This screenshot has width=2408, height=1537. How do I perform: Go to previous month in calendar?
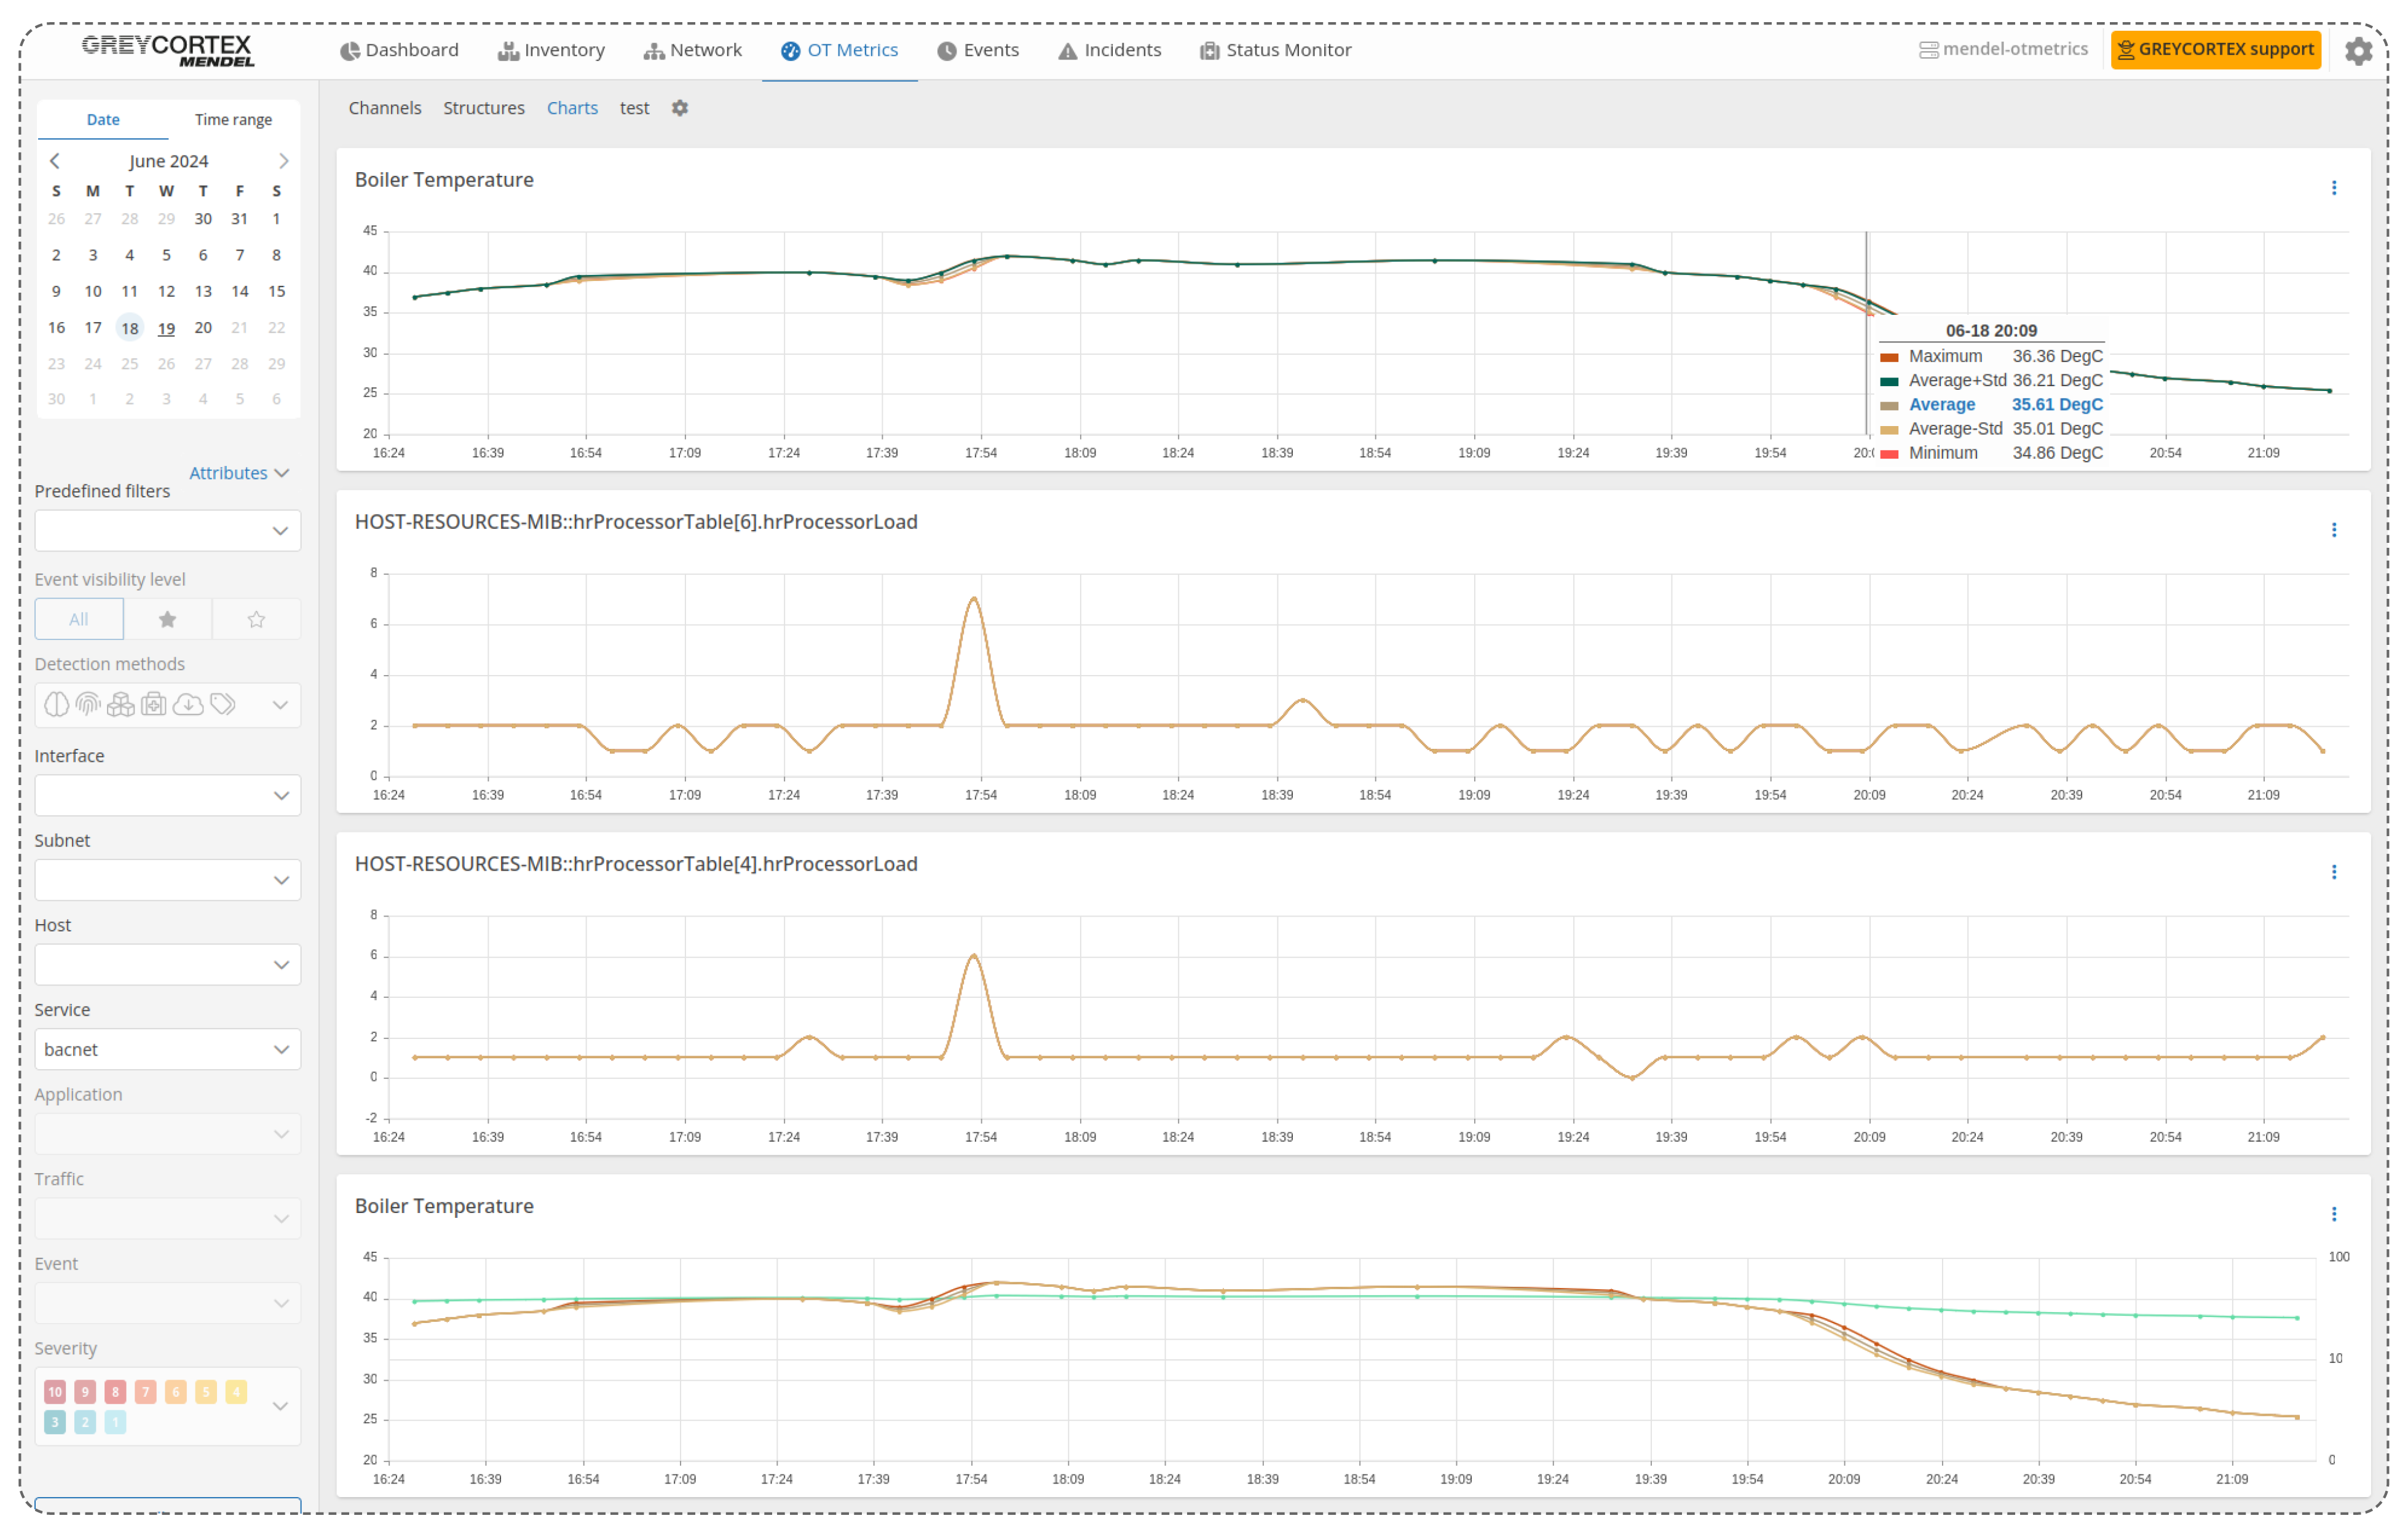click(55, 161)
